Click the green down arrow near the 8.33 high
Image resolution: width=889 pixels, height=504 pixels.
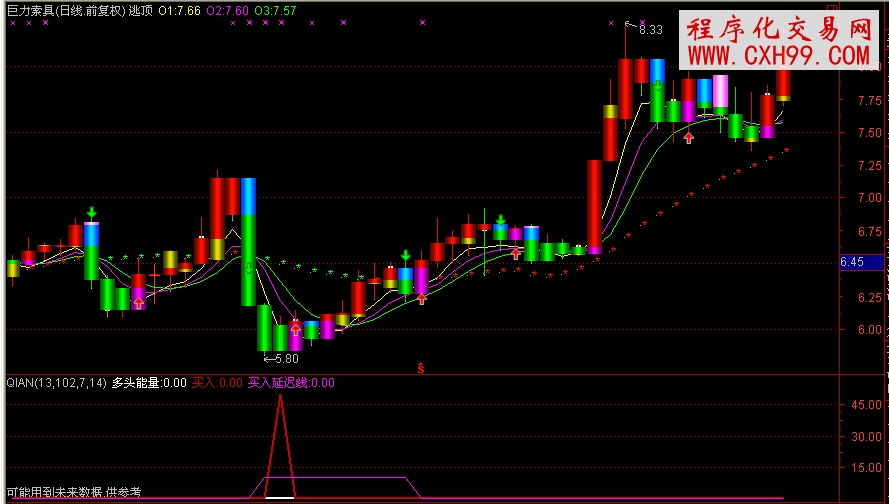coord(658,88)
